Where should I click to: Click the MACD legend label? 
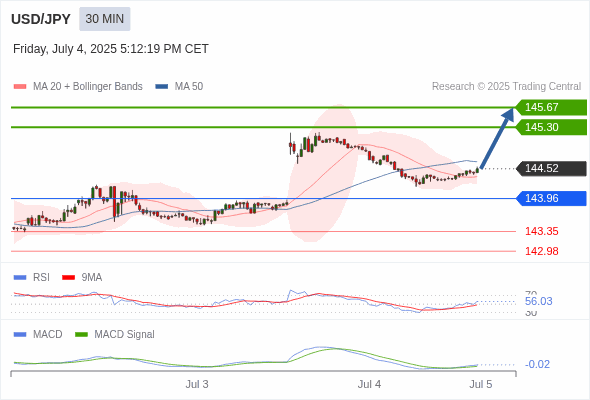48,335
